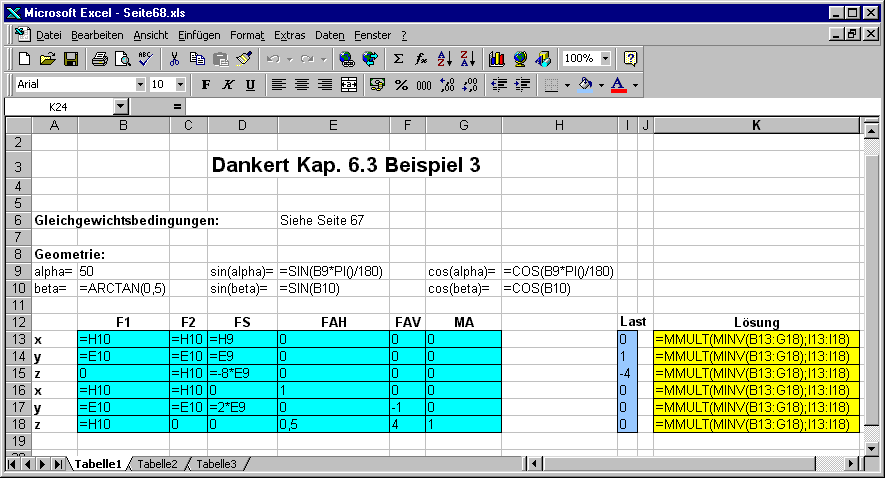Toggle underline formatting (U button)

tap(250, 85)
